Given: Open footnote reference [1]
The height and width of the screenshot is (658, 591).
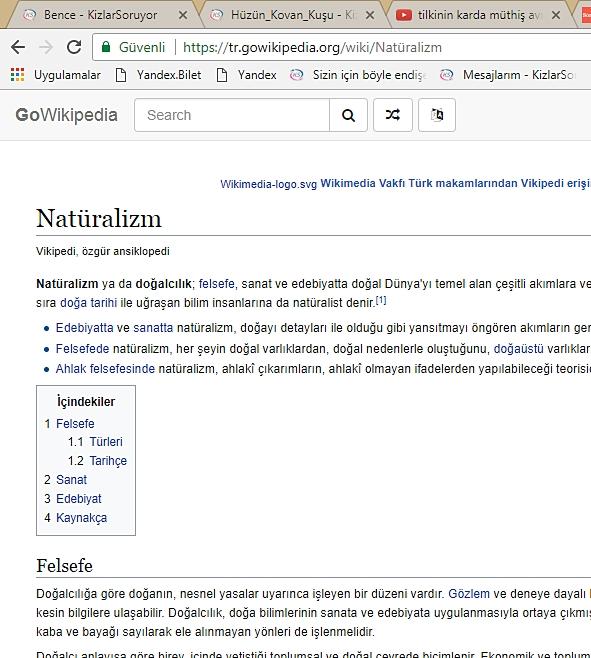Looking at the screenshot, I should [x=381, y=300].
